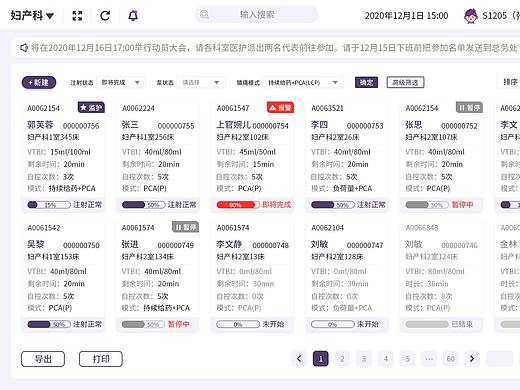The image size is (520, 390).
Task: Click the 15% progress bar on 郭芙蓉 card
Action: 49,205
